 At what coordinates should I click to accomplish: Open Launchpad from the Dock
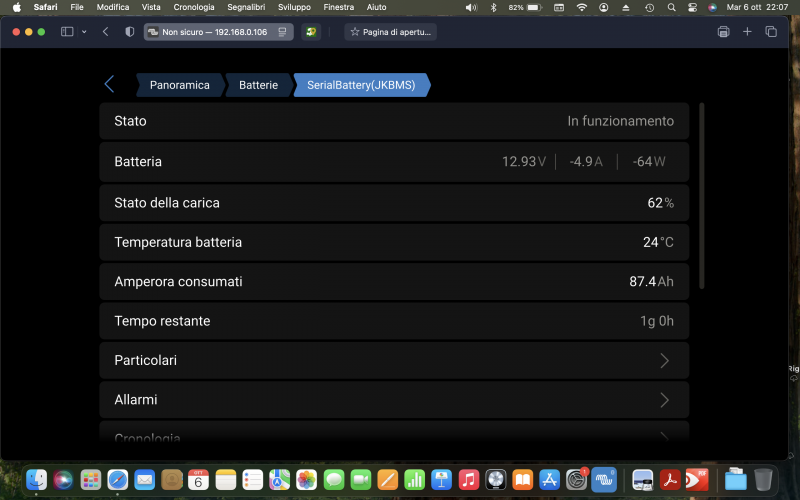(x=91, y=480)
